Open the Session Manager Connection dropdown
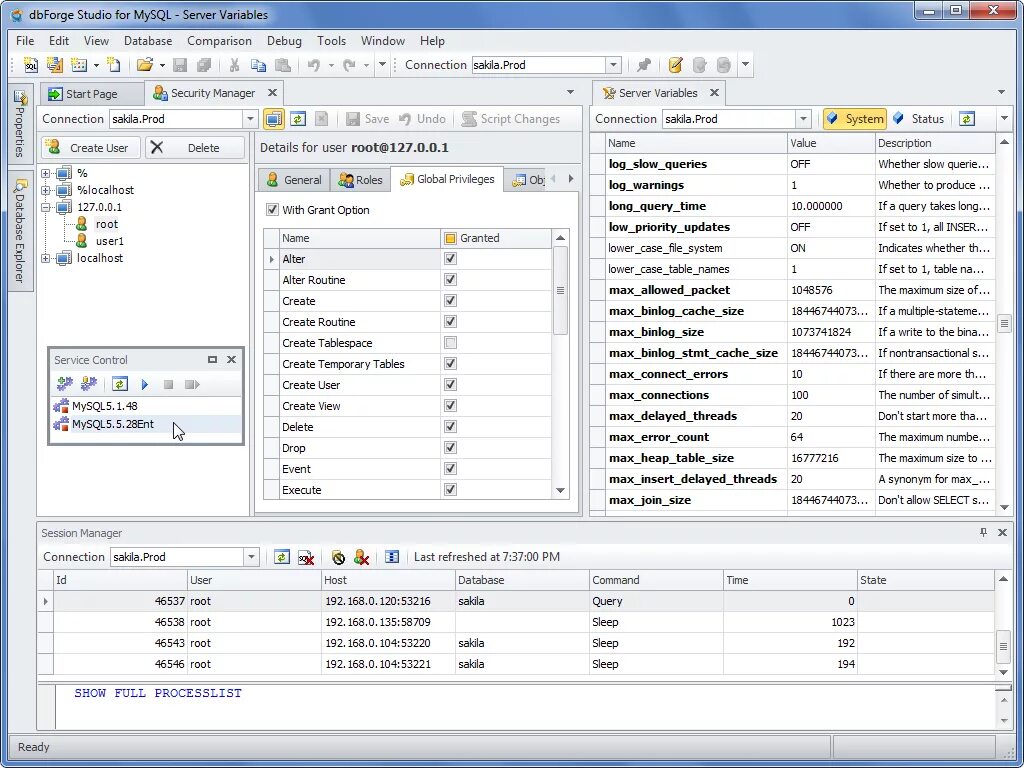 coord(251,557)
